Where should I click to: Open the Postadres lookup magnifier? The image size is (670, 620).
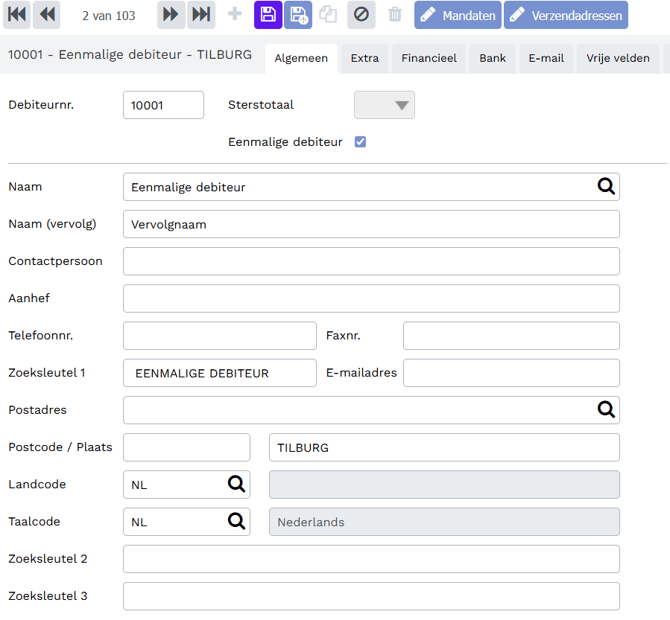point(606,410)
